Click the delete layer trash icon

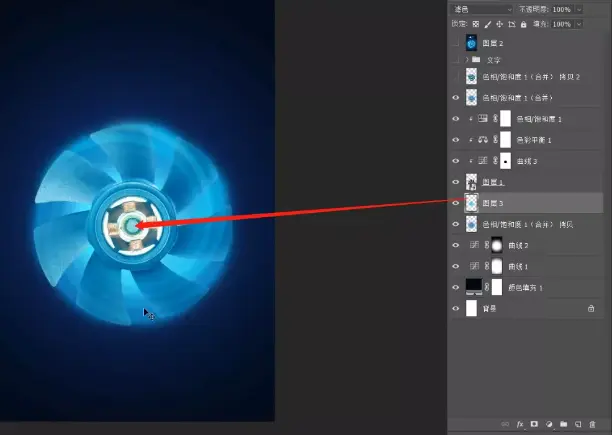(592, 424)
